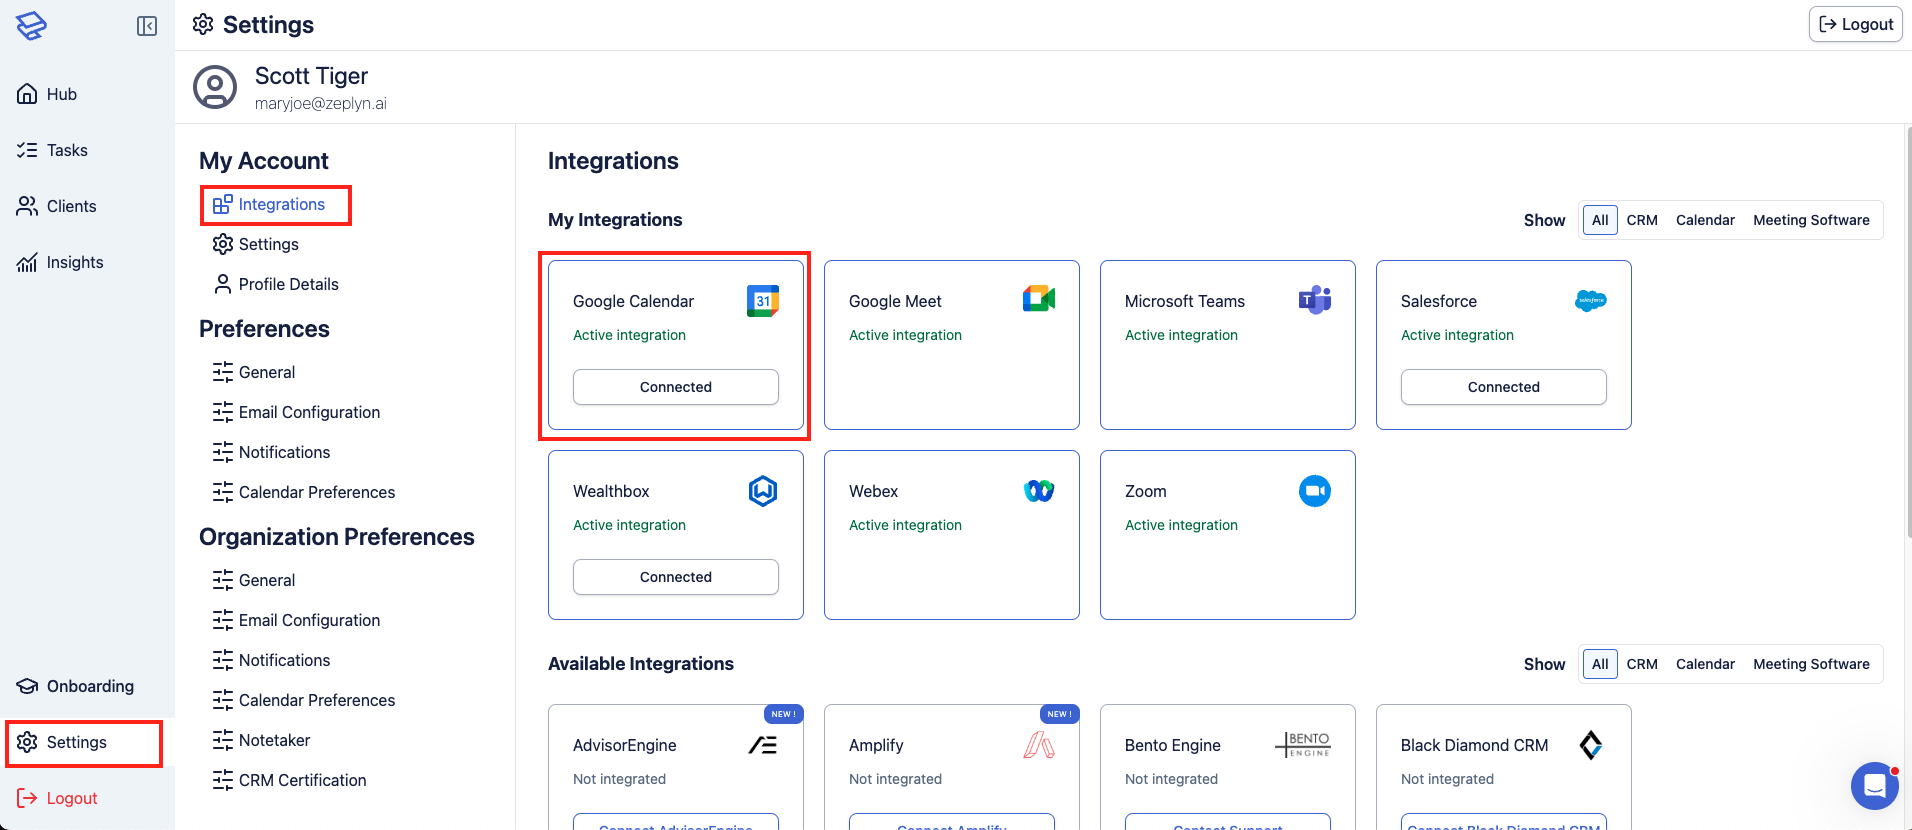Click the Google Calendar logo icon
Image resolution: width=1912 pixels, height=830 pixels.
tap(762, 301)
